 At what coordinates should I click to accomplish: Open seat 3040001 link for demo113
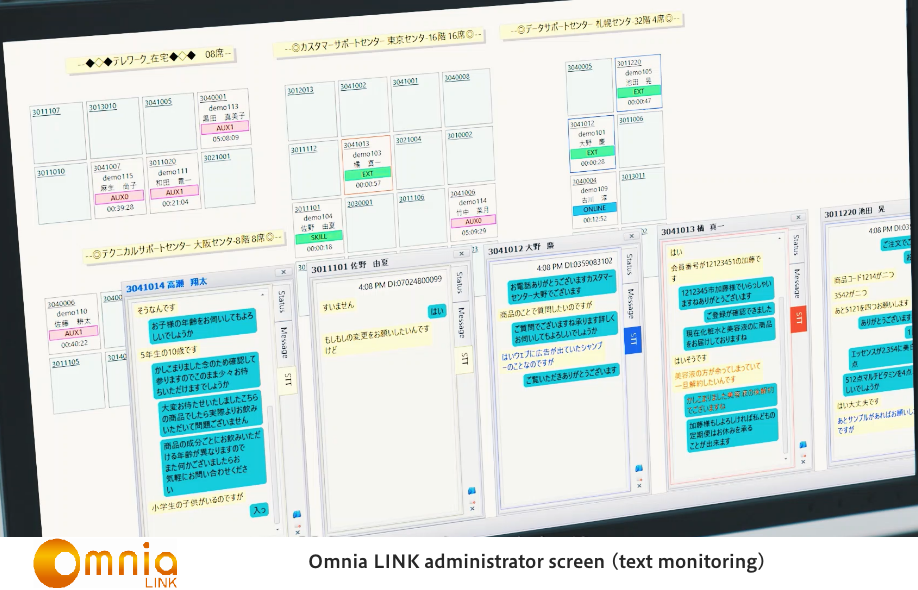[x=213, y=97]
